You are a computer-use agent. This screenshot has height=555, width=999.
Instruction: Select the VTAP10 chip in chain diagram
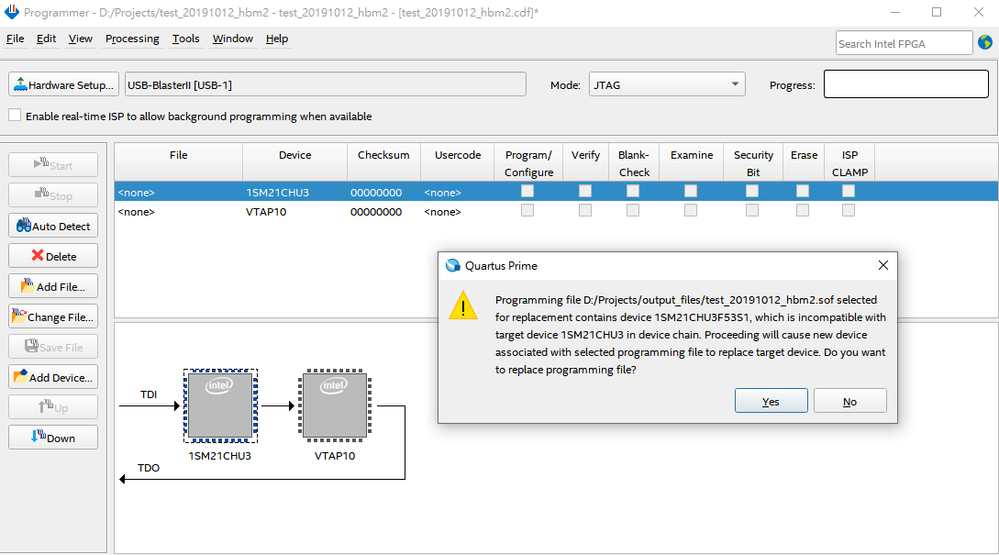tap(335, 405)
